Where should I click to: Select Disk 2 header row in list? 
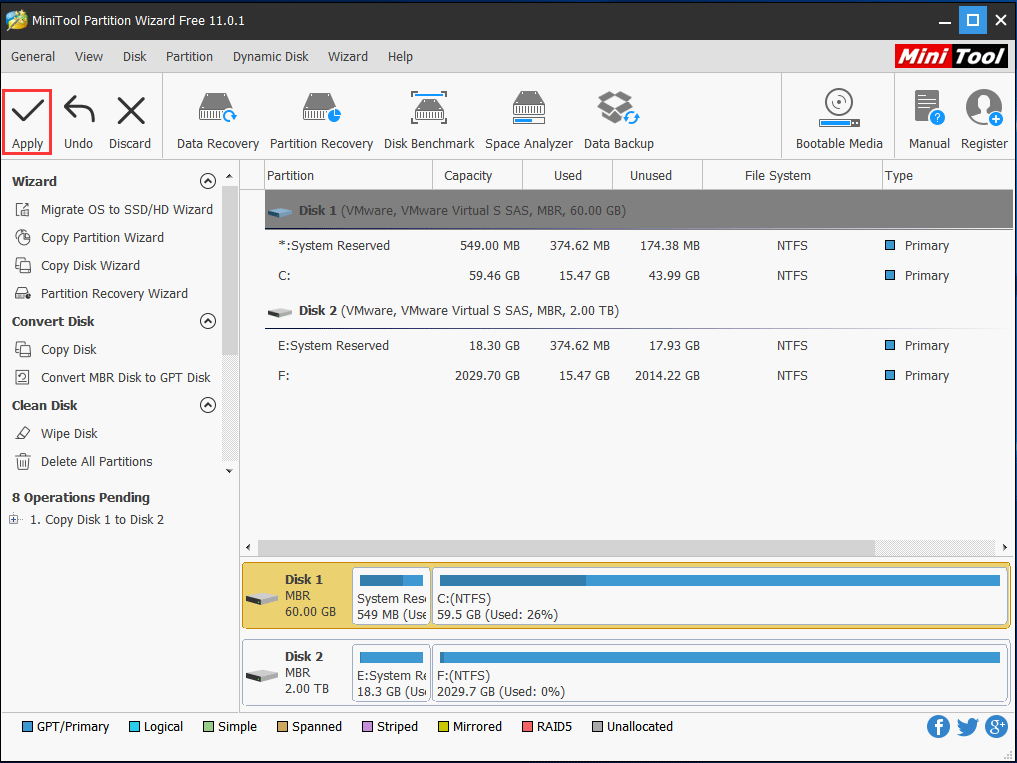pyautogui.click(x=638, y=311)
